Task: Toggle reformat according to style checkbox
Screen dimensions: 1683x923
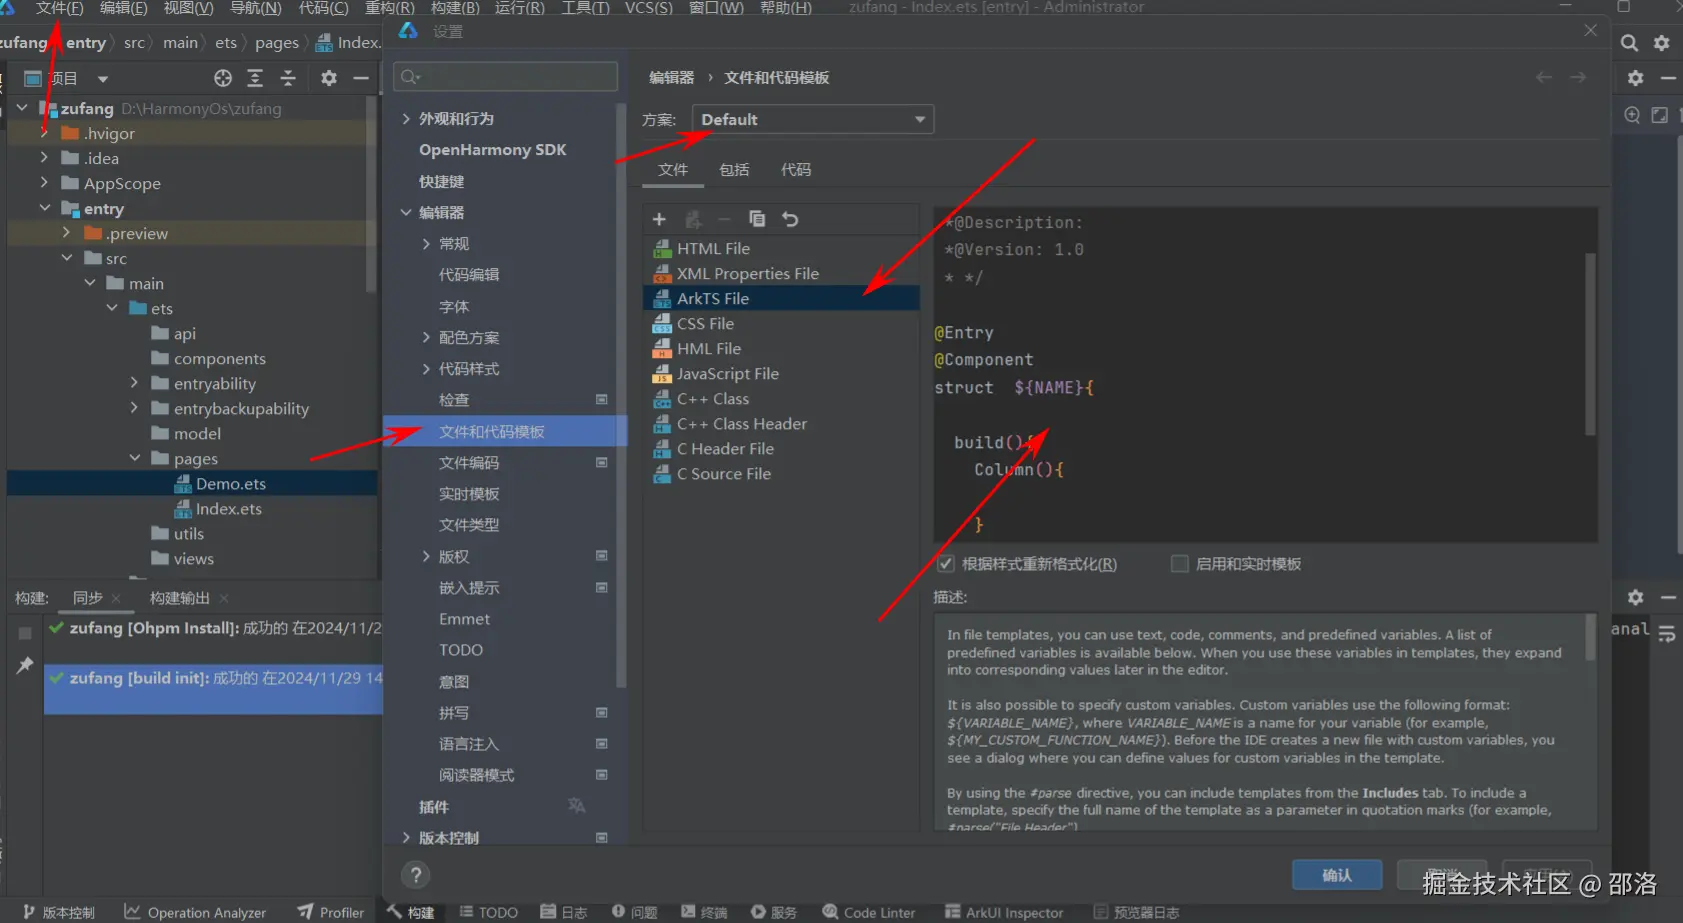Action: (x=945, y=564)
